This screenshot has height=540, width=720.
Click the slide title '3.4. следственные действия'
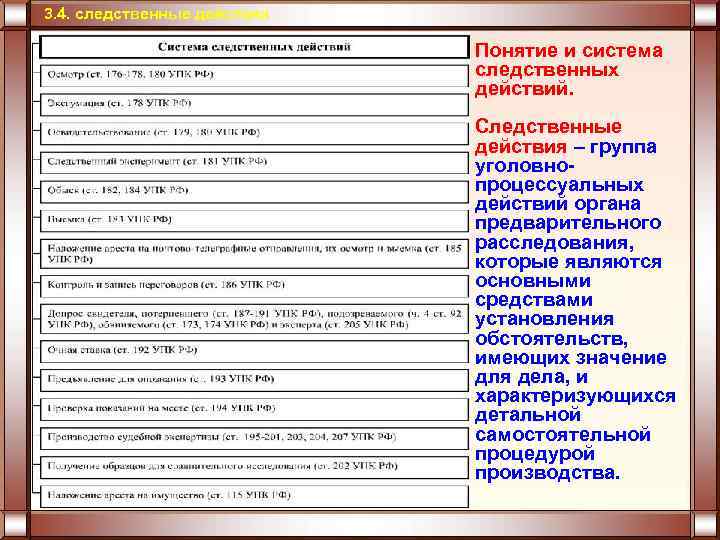(156, 14)
